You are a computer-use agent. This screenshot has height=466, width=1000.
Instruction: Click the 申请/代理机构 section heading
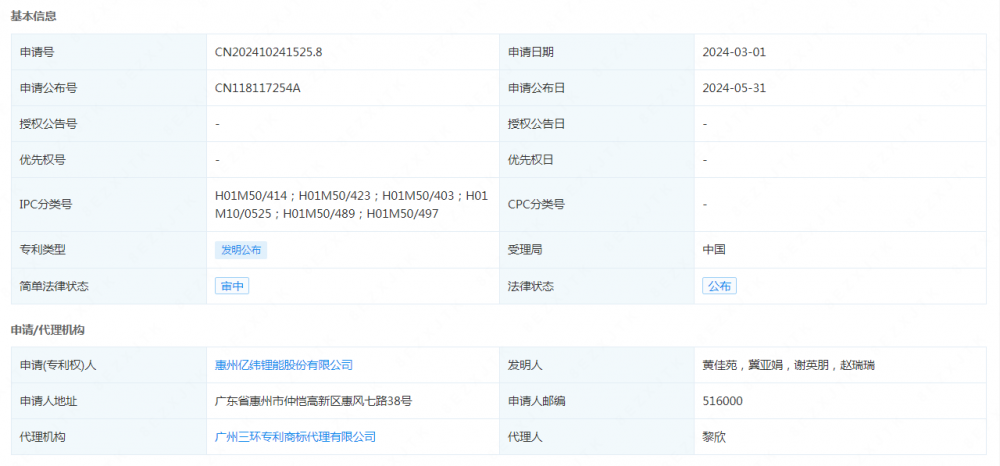48,330
